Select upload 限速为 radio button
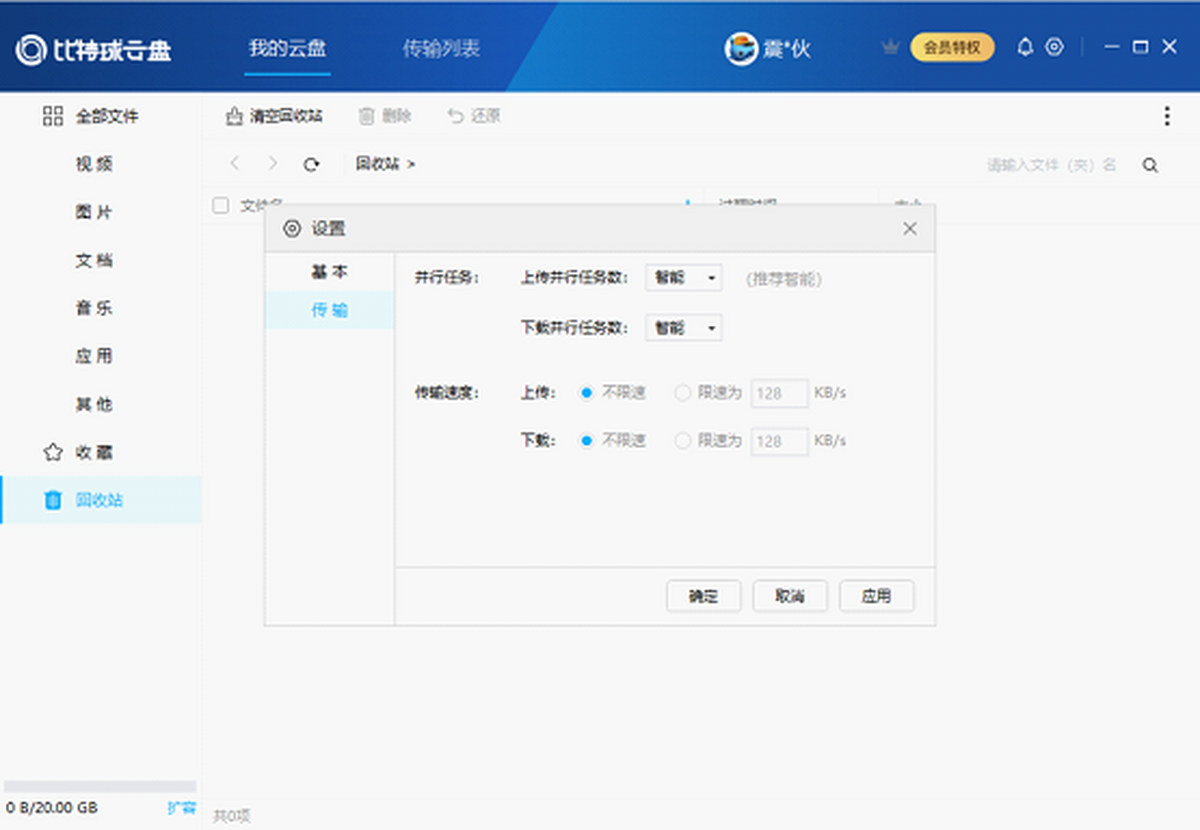 (683, 393)
